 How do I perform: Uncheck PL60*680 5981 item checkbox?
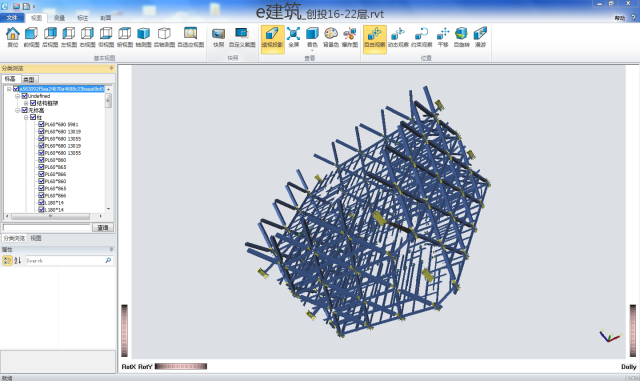[41, 124]
